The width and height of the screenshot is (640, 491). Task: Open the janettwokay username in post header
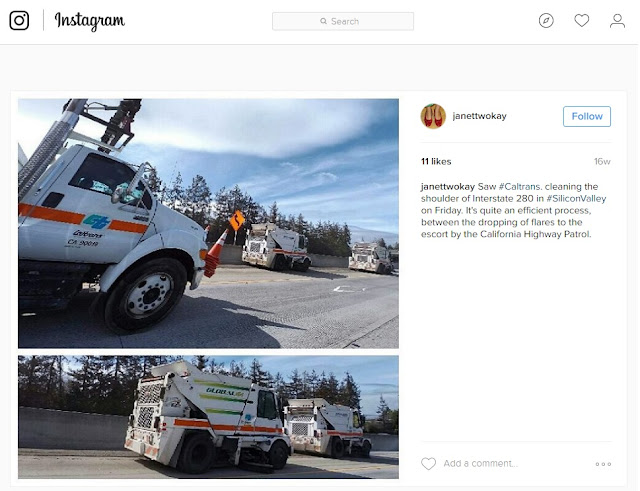click(480, 116)
